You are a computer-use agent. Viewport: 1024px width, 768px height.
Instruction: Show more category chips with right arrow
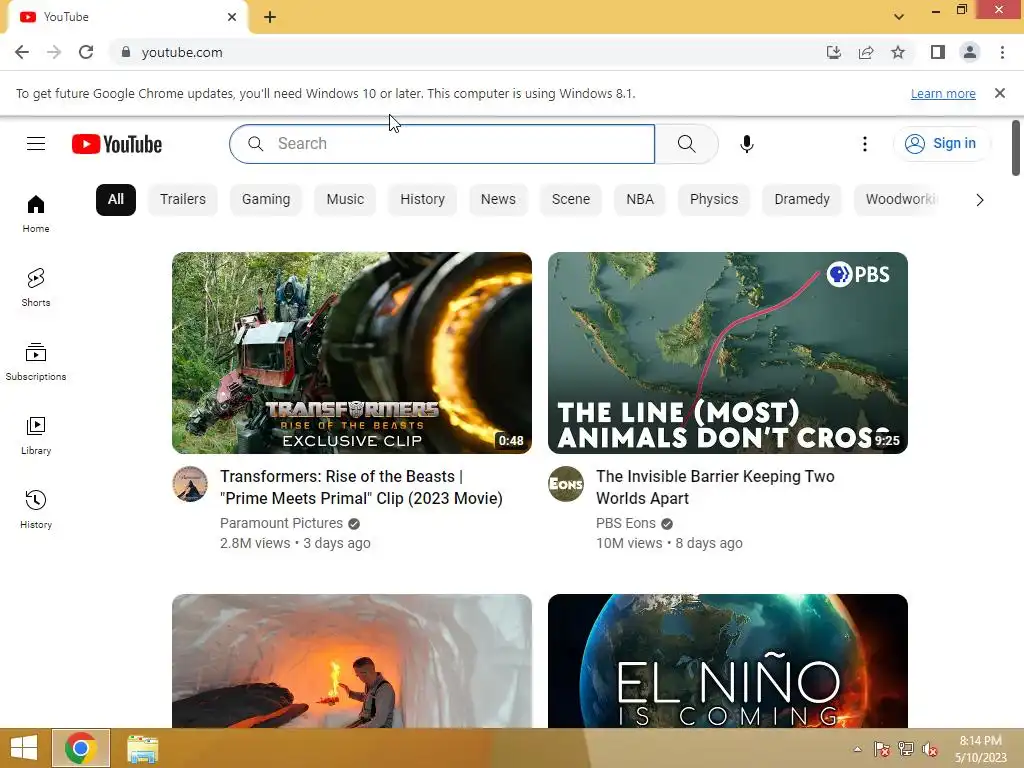(980, 200)
